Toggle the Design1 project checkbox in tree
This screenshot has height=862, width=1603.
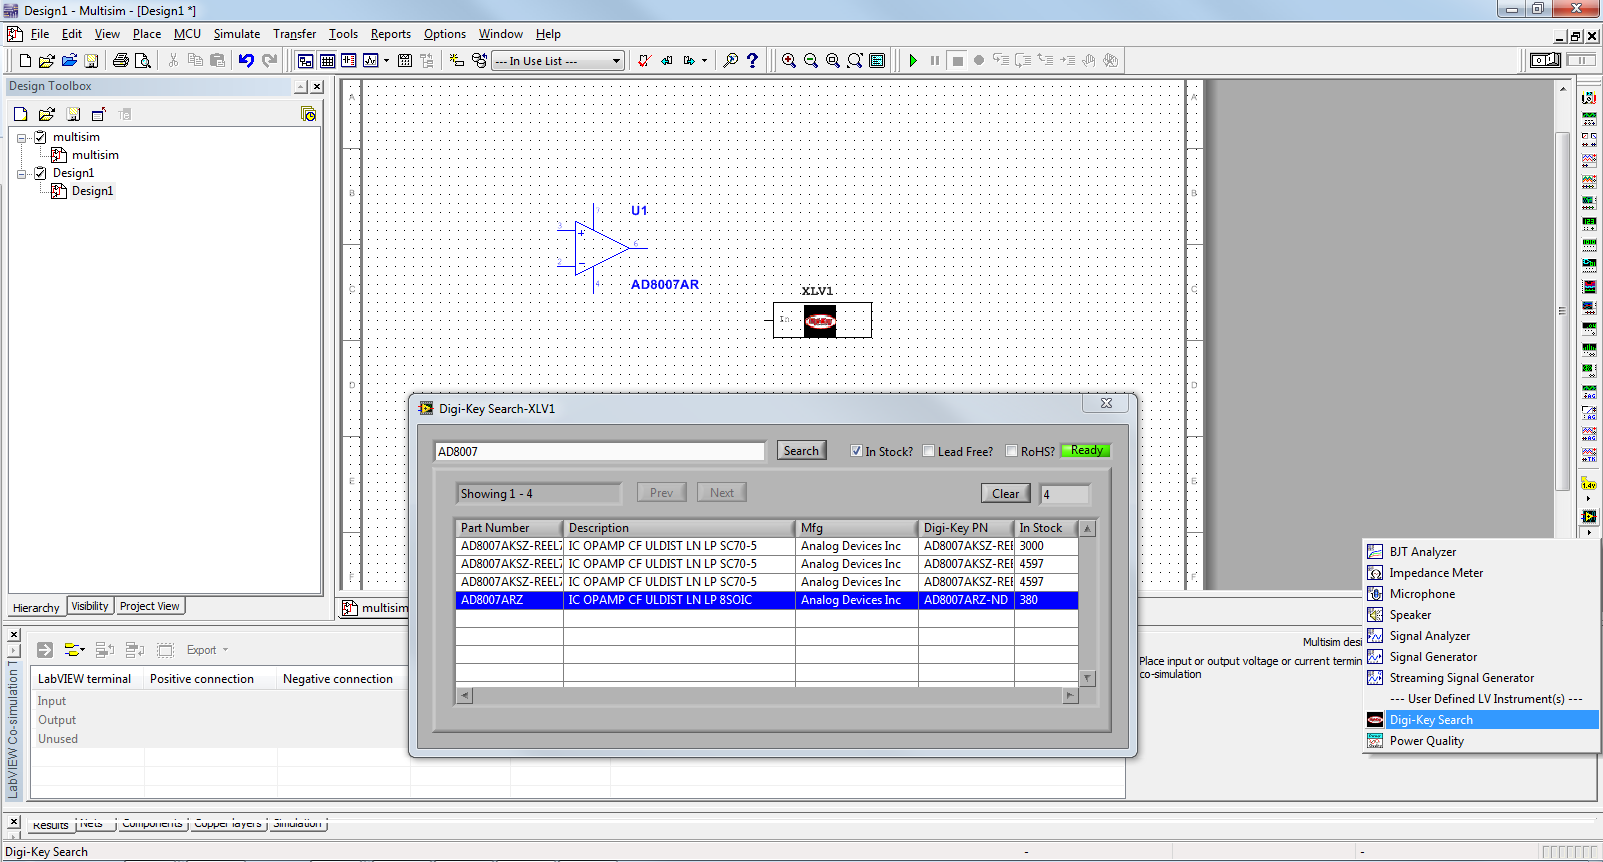click(x=40, y=173)
